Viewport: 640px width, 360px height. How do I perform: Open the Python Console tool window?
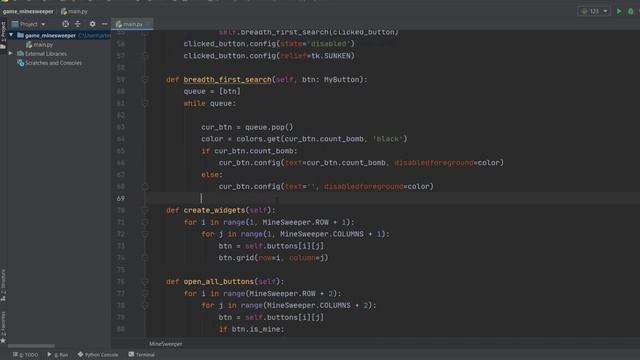point(98,355)
